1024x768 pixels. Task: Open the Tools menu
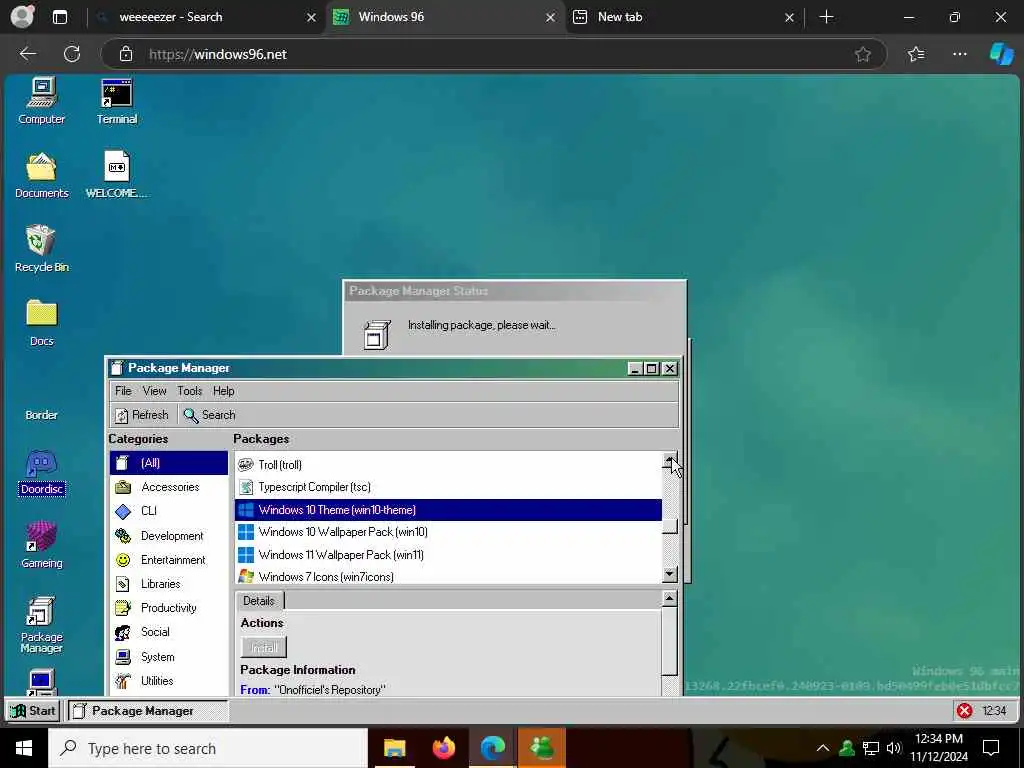click(189, 391)
